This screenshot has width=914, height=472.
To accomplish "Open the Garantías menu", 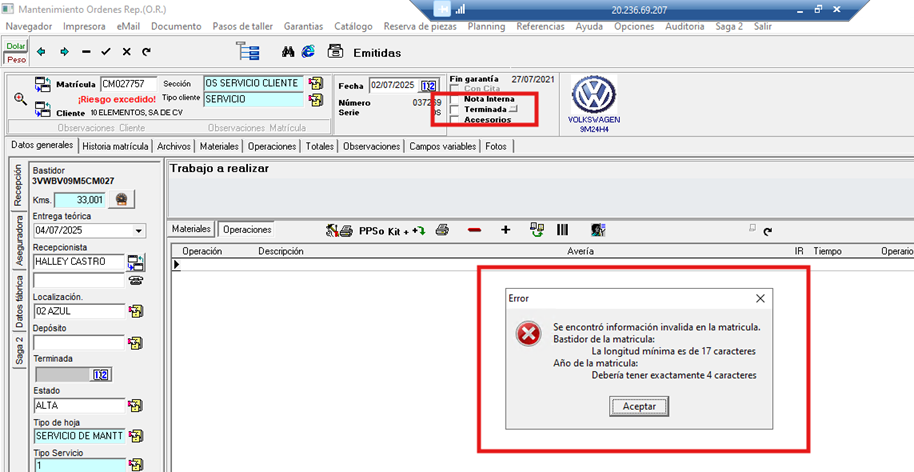I will point(303,26).
